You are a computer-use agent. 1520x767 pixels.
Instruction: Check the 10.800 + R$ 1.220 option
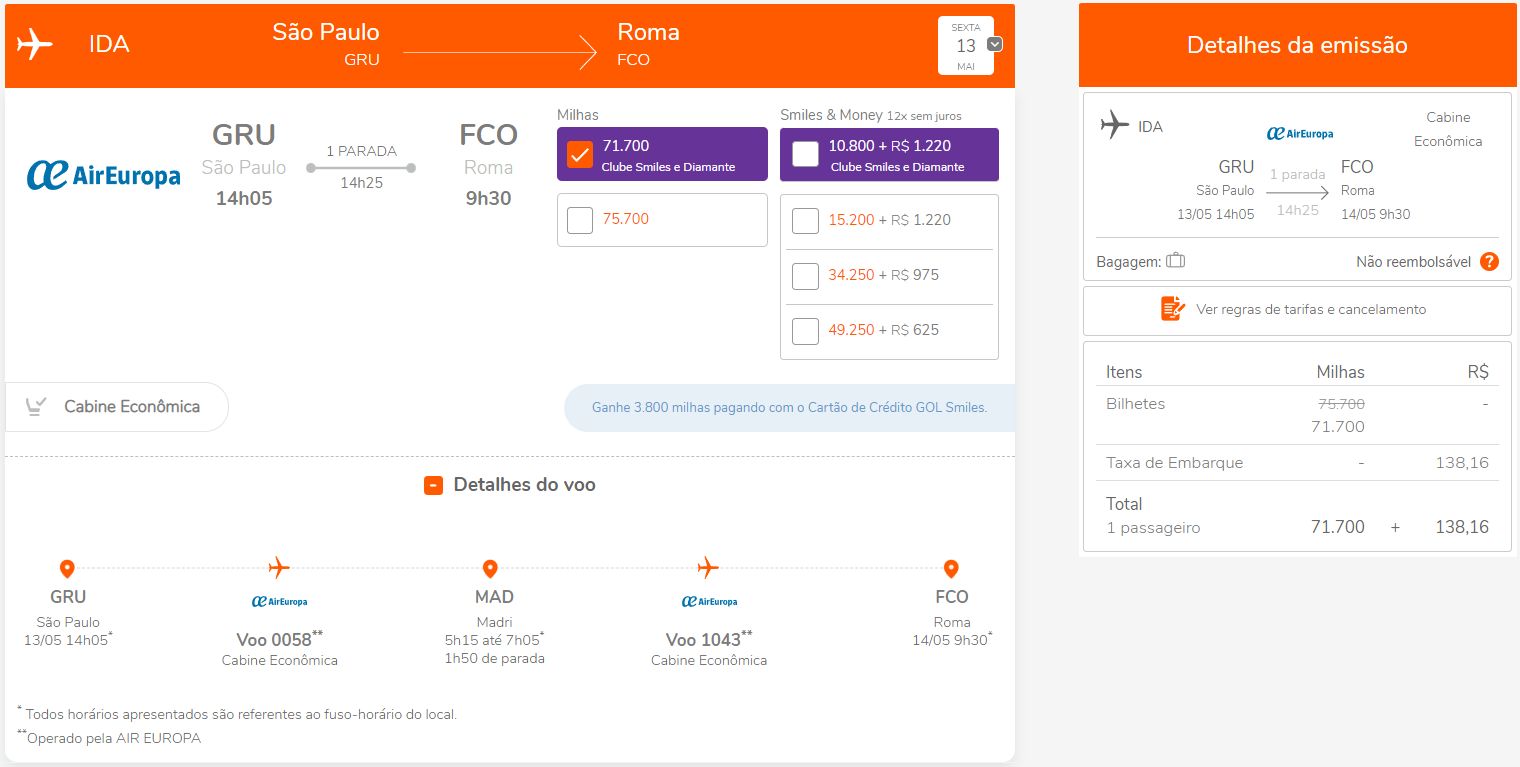pyautogui.click(x=805, y=155)
